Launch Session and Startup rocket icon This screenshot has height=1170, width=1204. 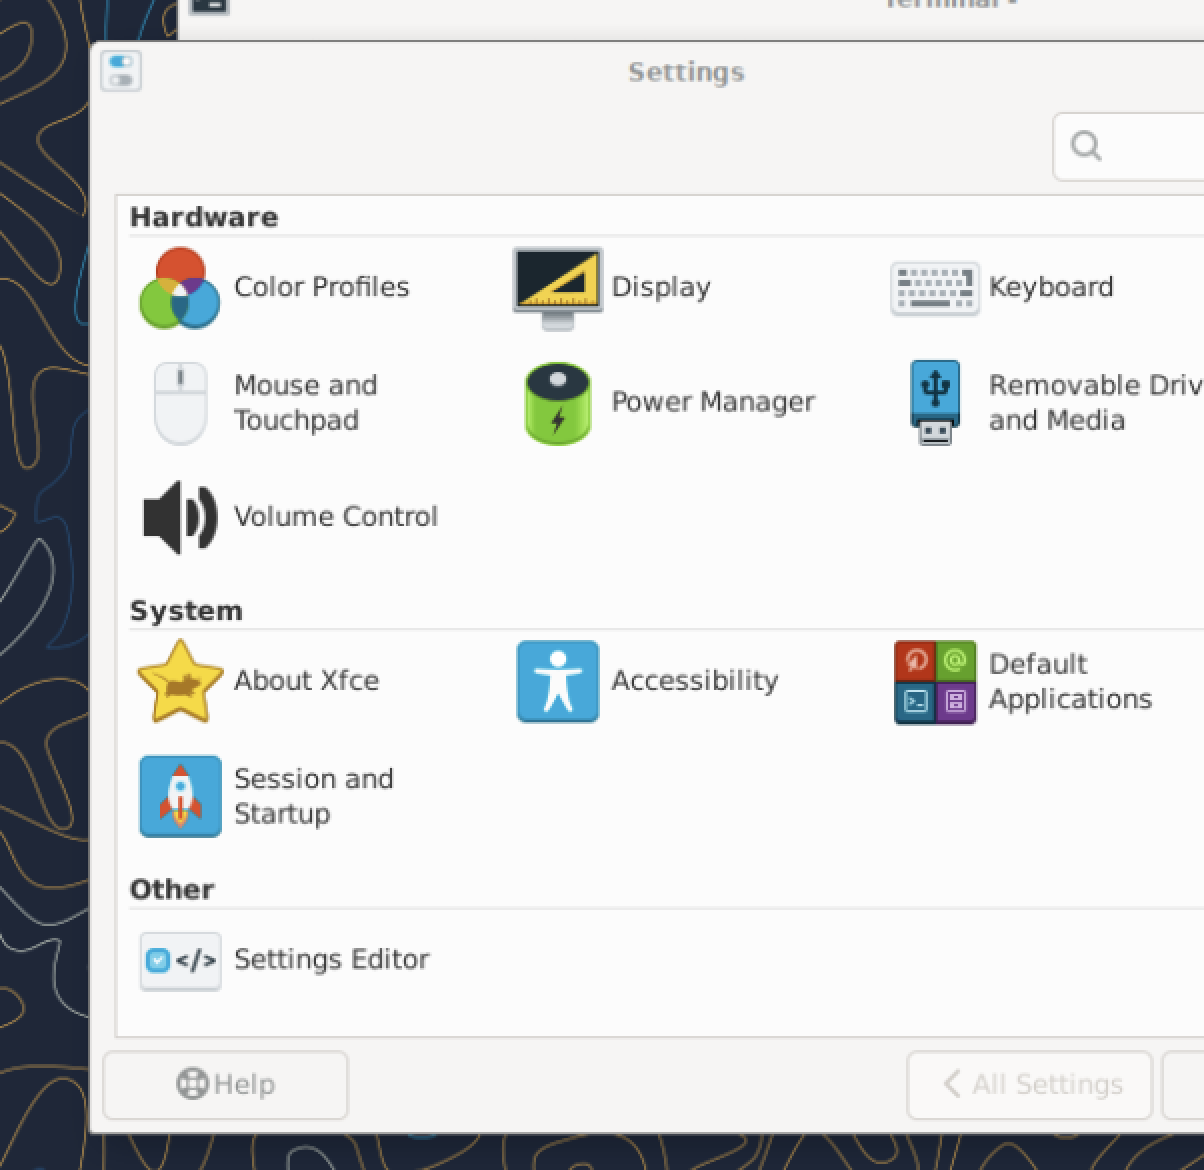point(180,796)
